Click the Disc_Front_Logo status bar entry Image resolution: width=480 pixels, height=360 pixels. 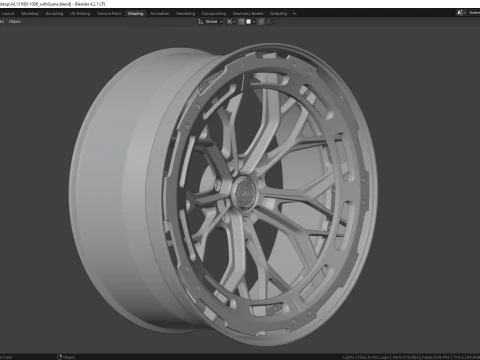pos(373,357)
